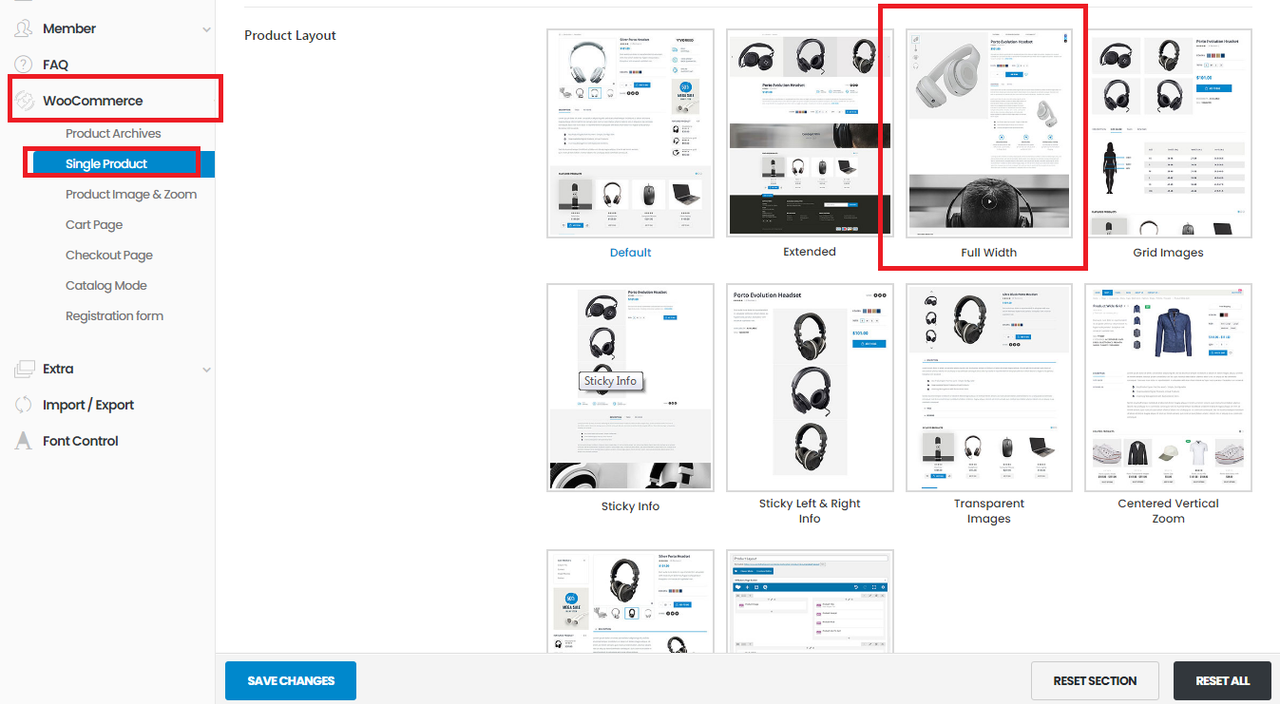This screenshot has width=1280, height=704.
Task: Expand the Extra menu chevron
Action: pos(206,370)
